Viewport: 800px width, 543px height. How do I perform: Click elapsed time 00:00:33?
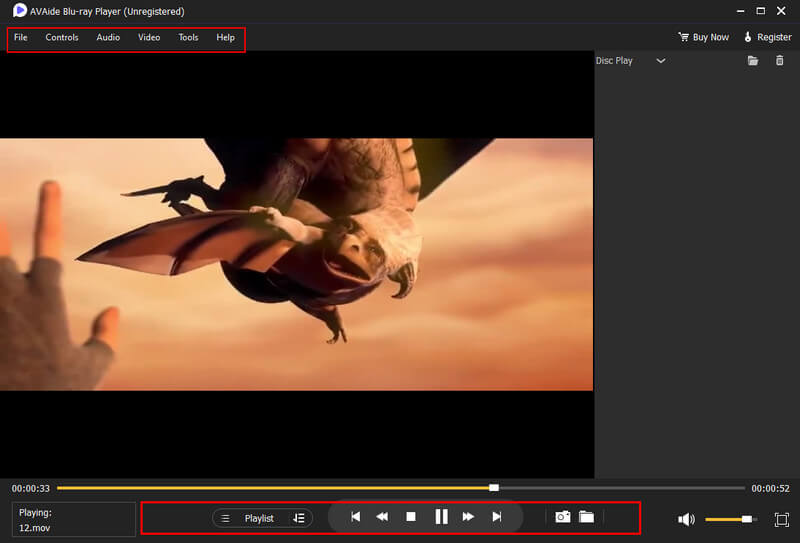(31, 489)
